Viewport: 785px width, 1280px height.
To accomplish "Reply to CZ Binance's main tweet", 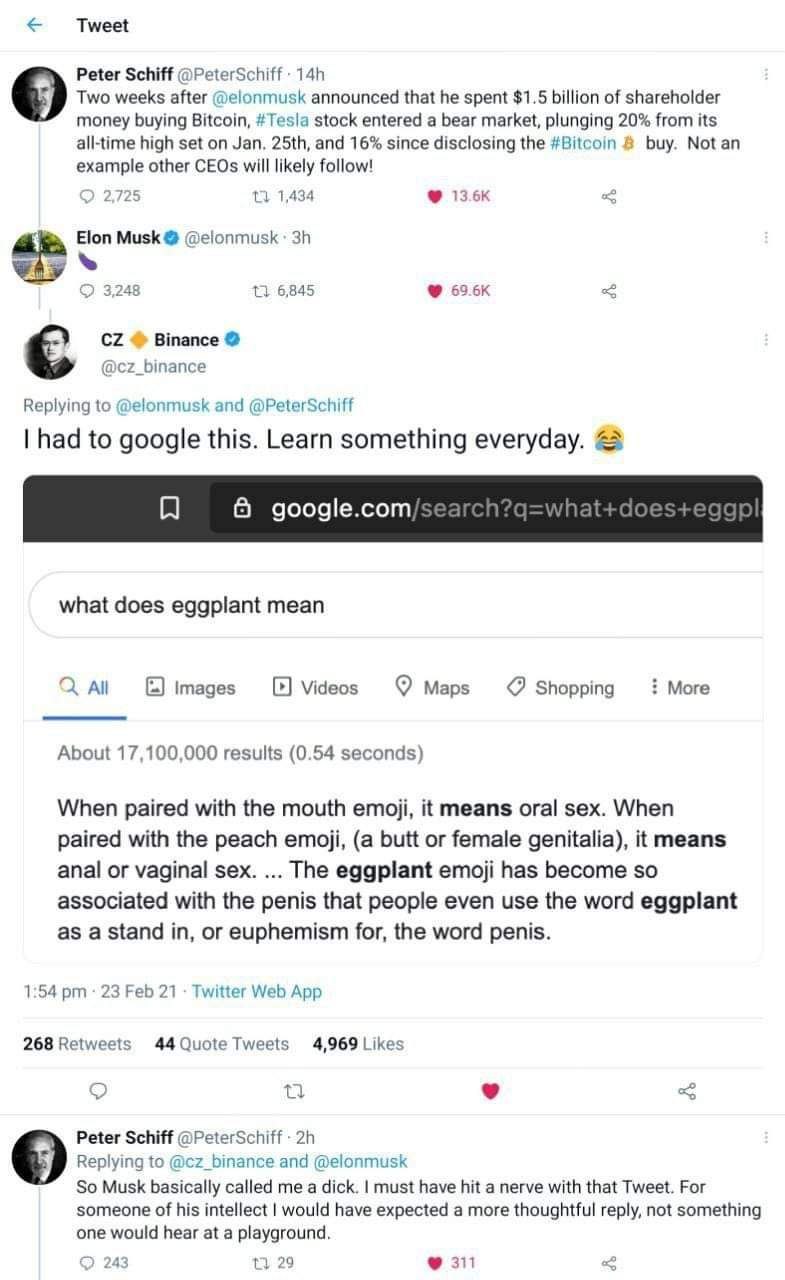I will point(98,1091).
